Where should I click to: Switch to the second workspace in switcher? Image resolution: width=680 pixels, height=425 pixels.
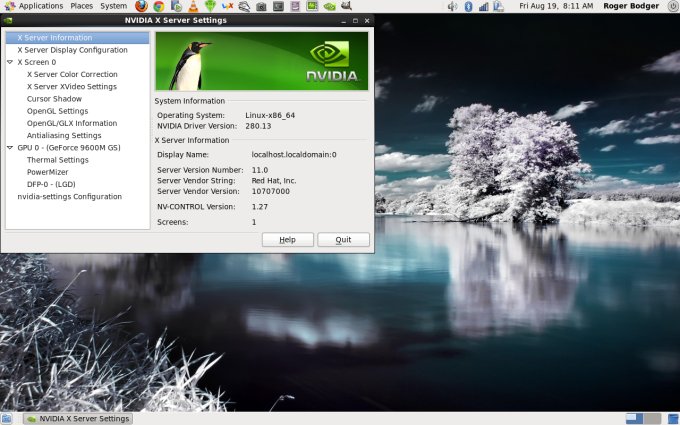pyautogui.click(x=652, y=418)
